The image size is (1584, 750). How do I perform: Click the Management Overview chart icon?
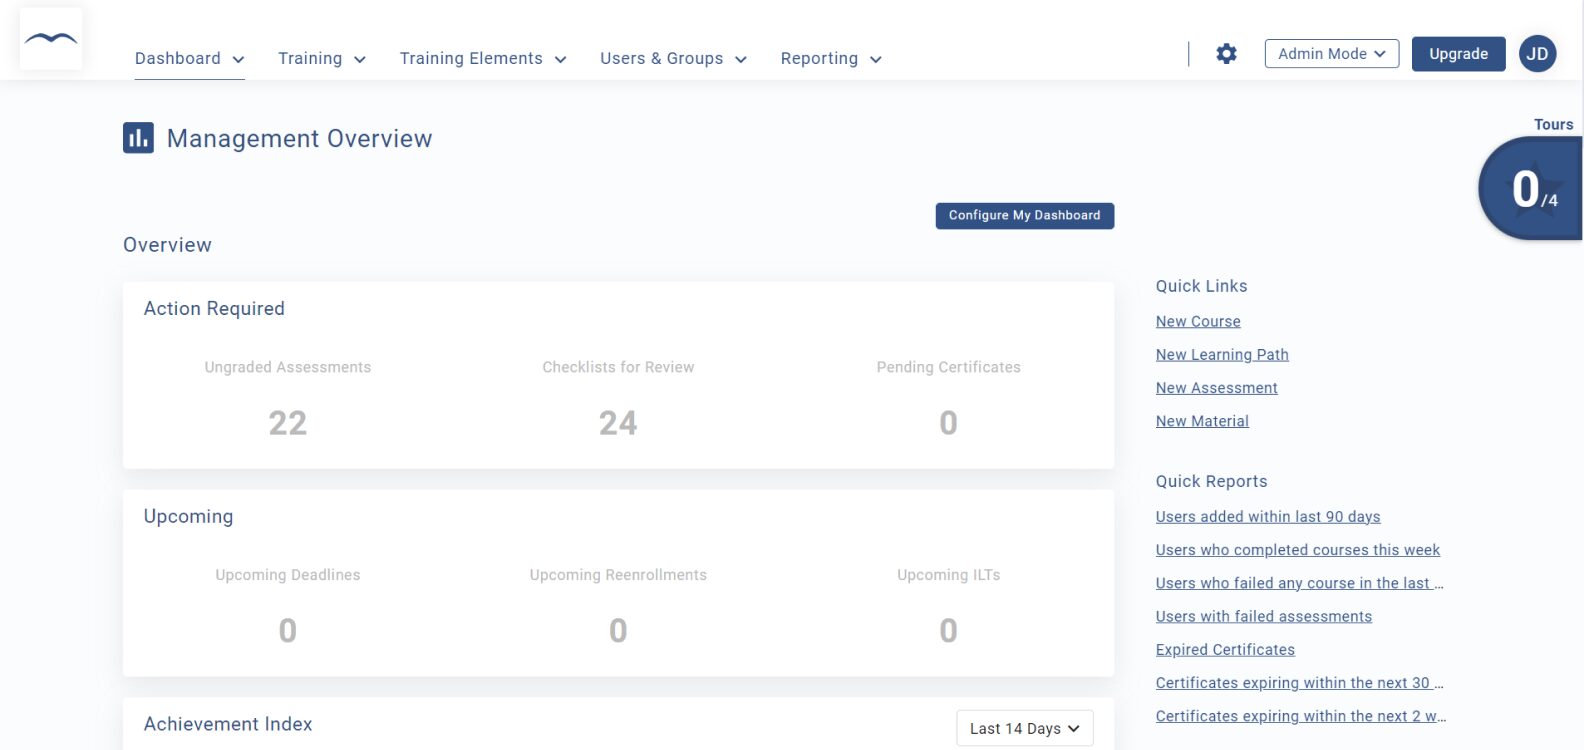point(138,138)
